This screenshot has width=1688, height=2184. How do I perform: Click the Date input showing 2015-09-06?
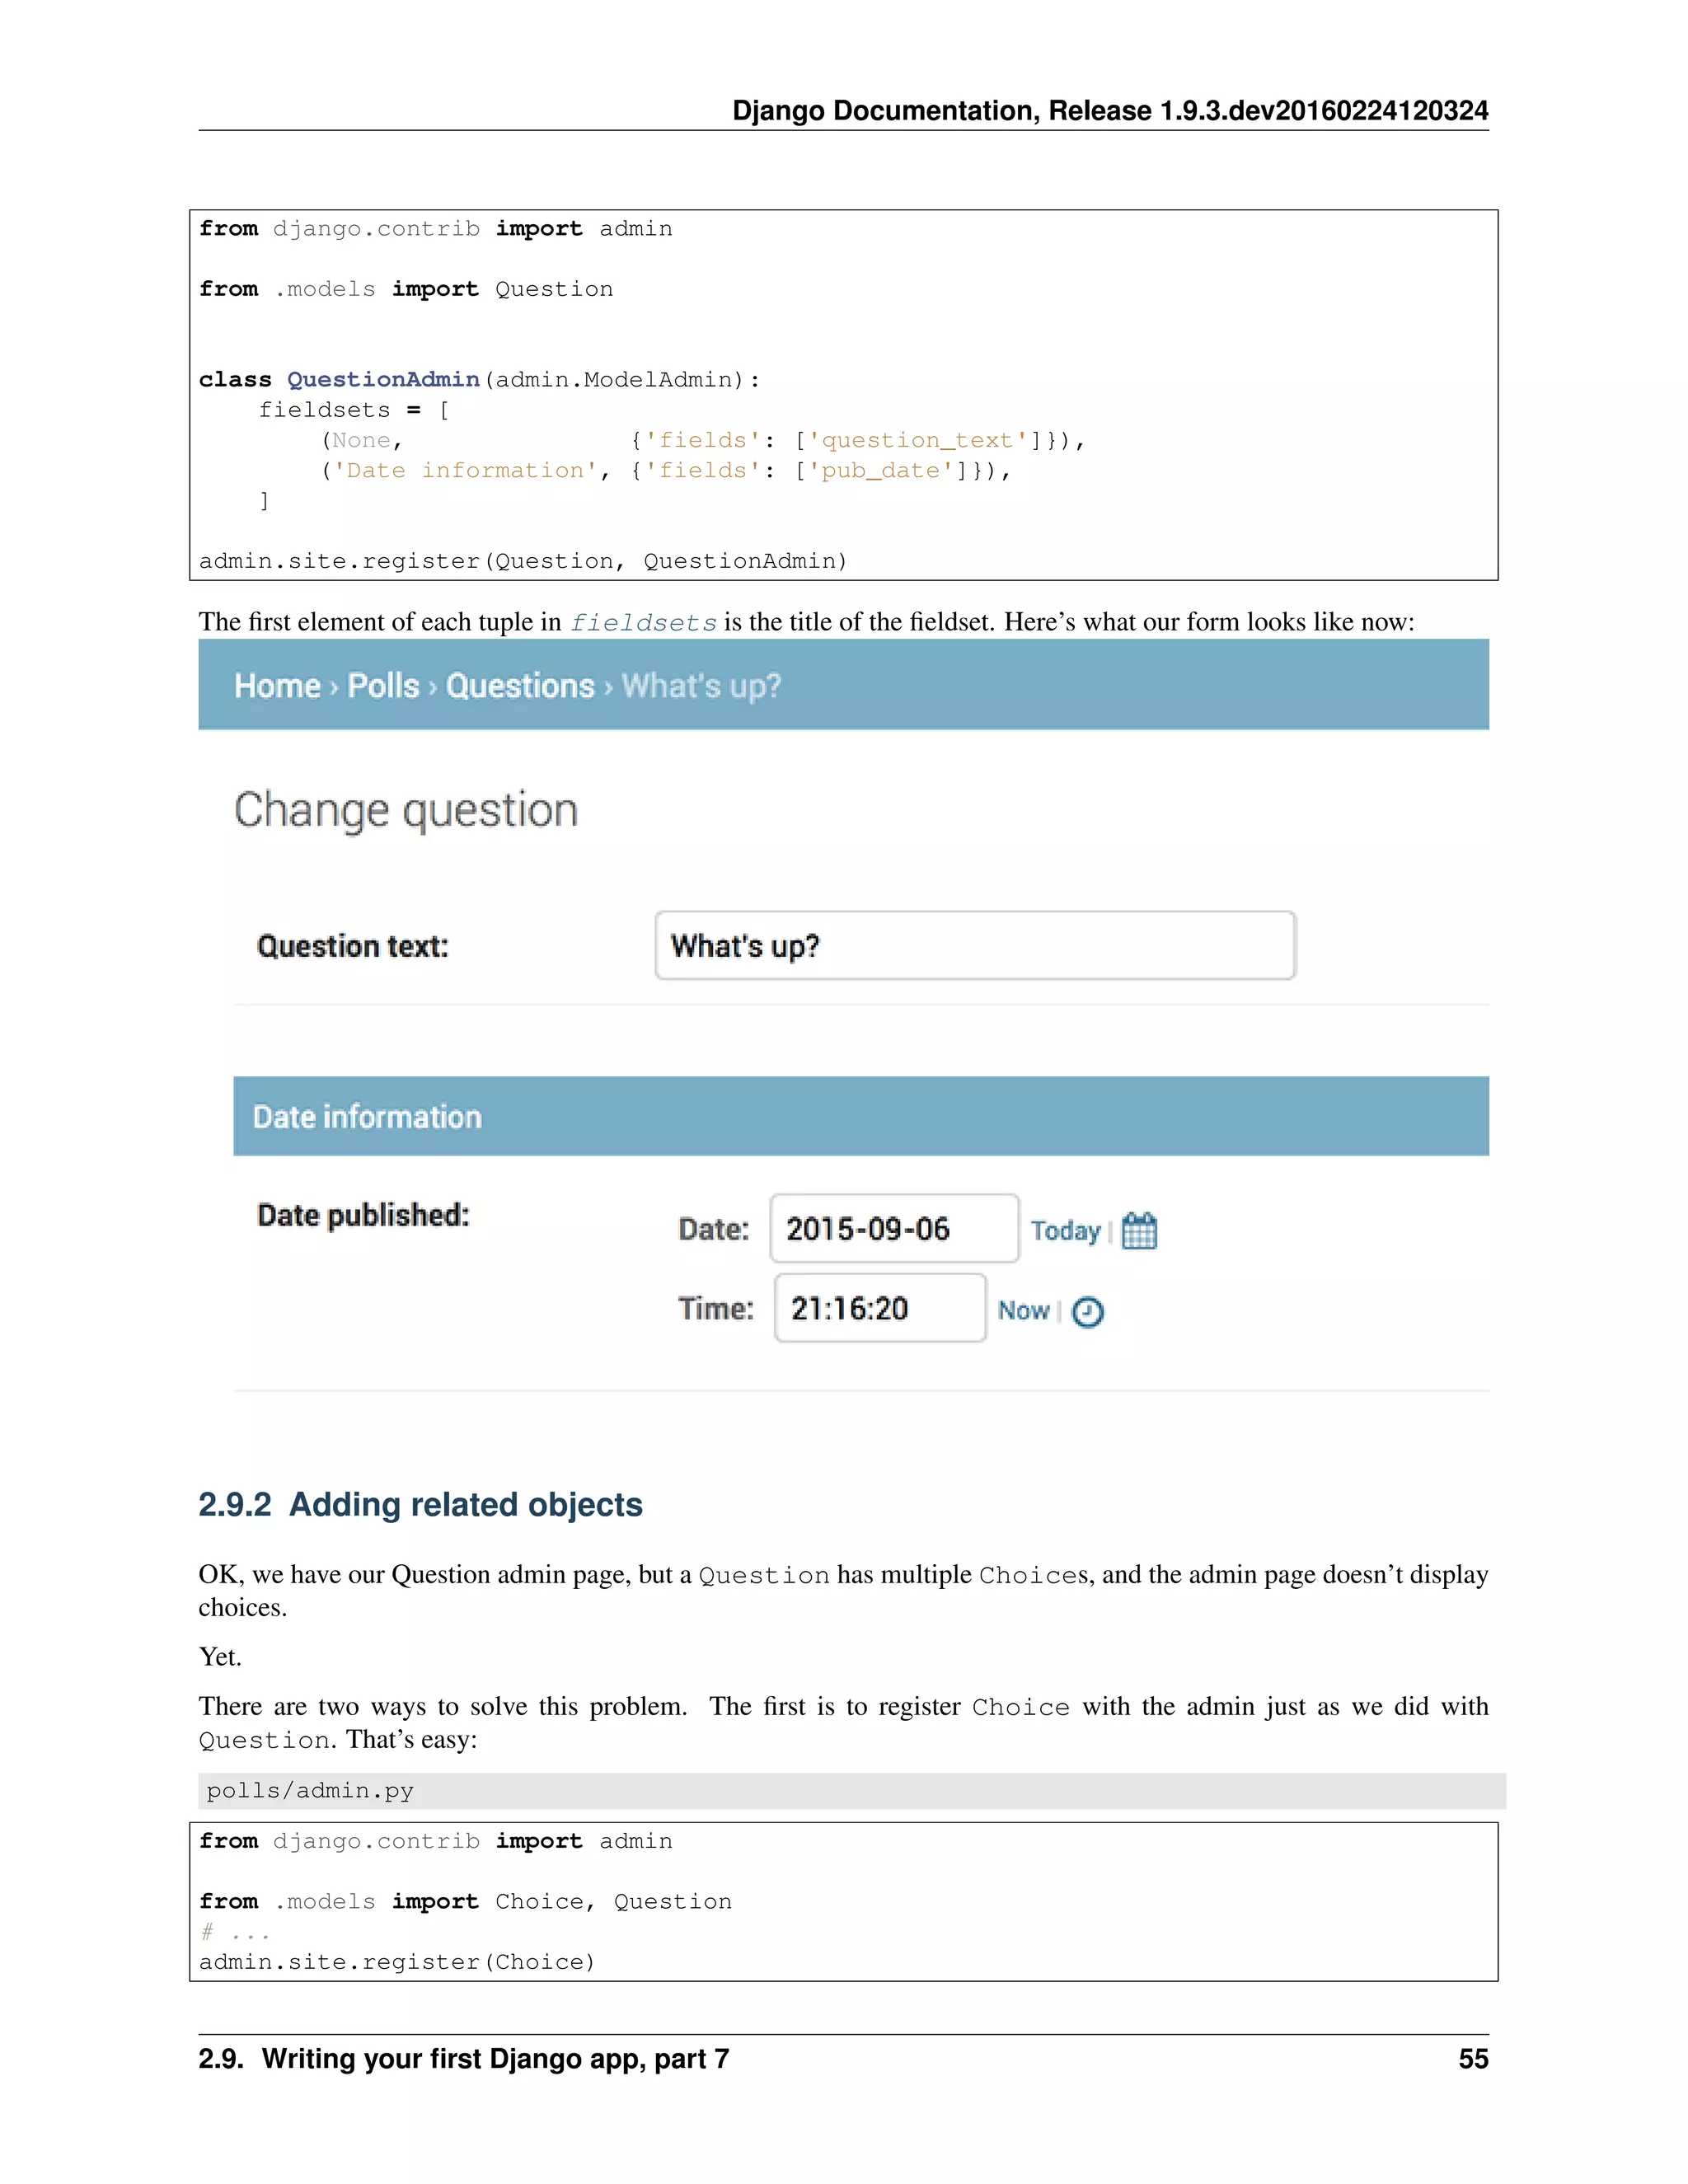point(894,1228)
